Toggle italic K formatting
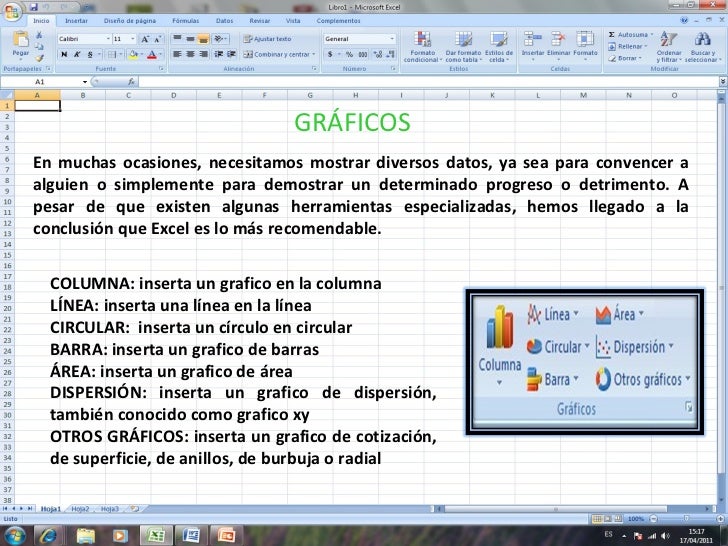The height and width of the screenshot is (546, 728). (x=77, y=54)
